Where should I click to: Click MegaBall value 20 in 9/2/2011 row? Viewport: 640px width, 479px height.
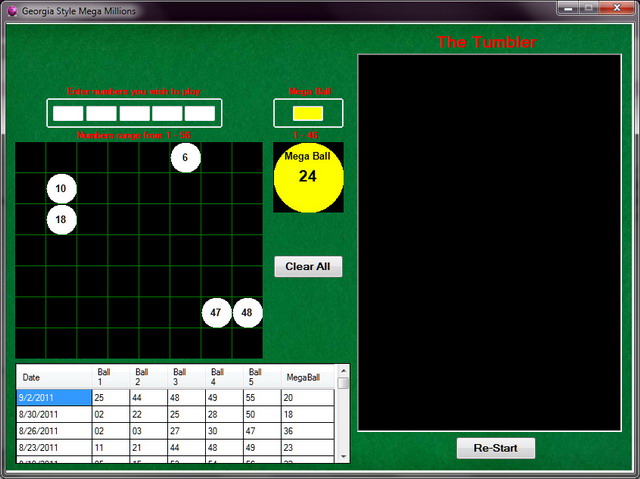308,397
